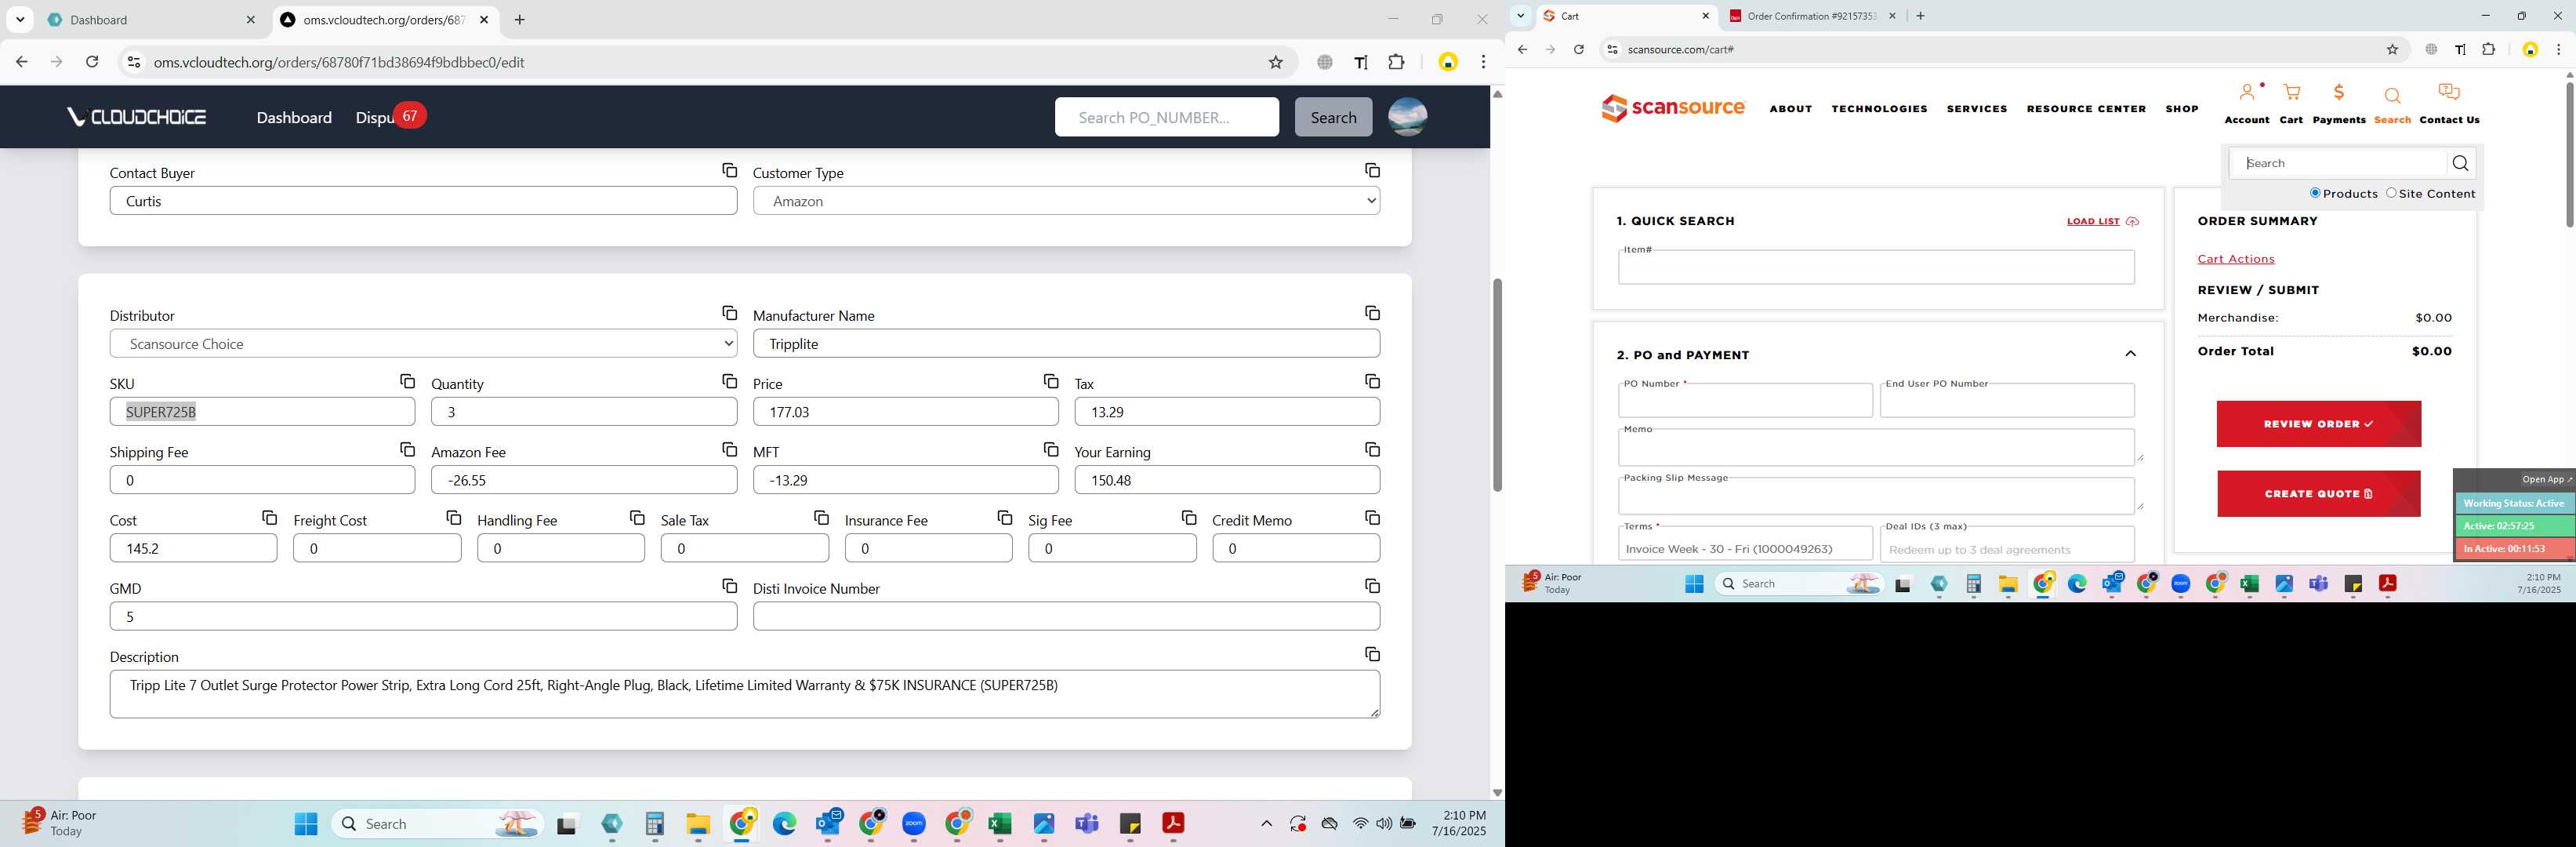The image size is (2576, 847).
Task: Copy the Freight Cost value
Action: [x=453, y=518]
